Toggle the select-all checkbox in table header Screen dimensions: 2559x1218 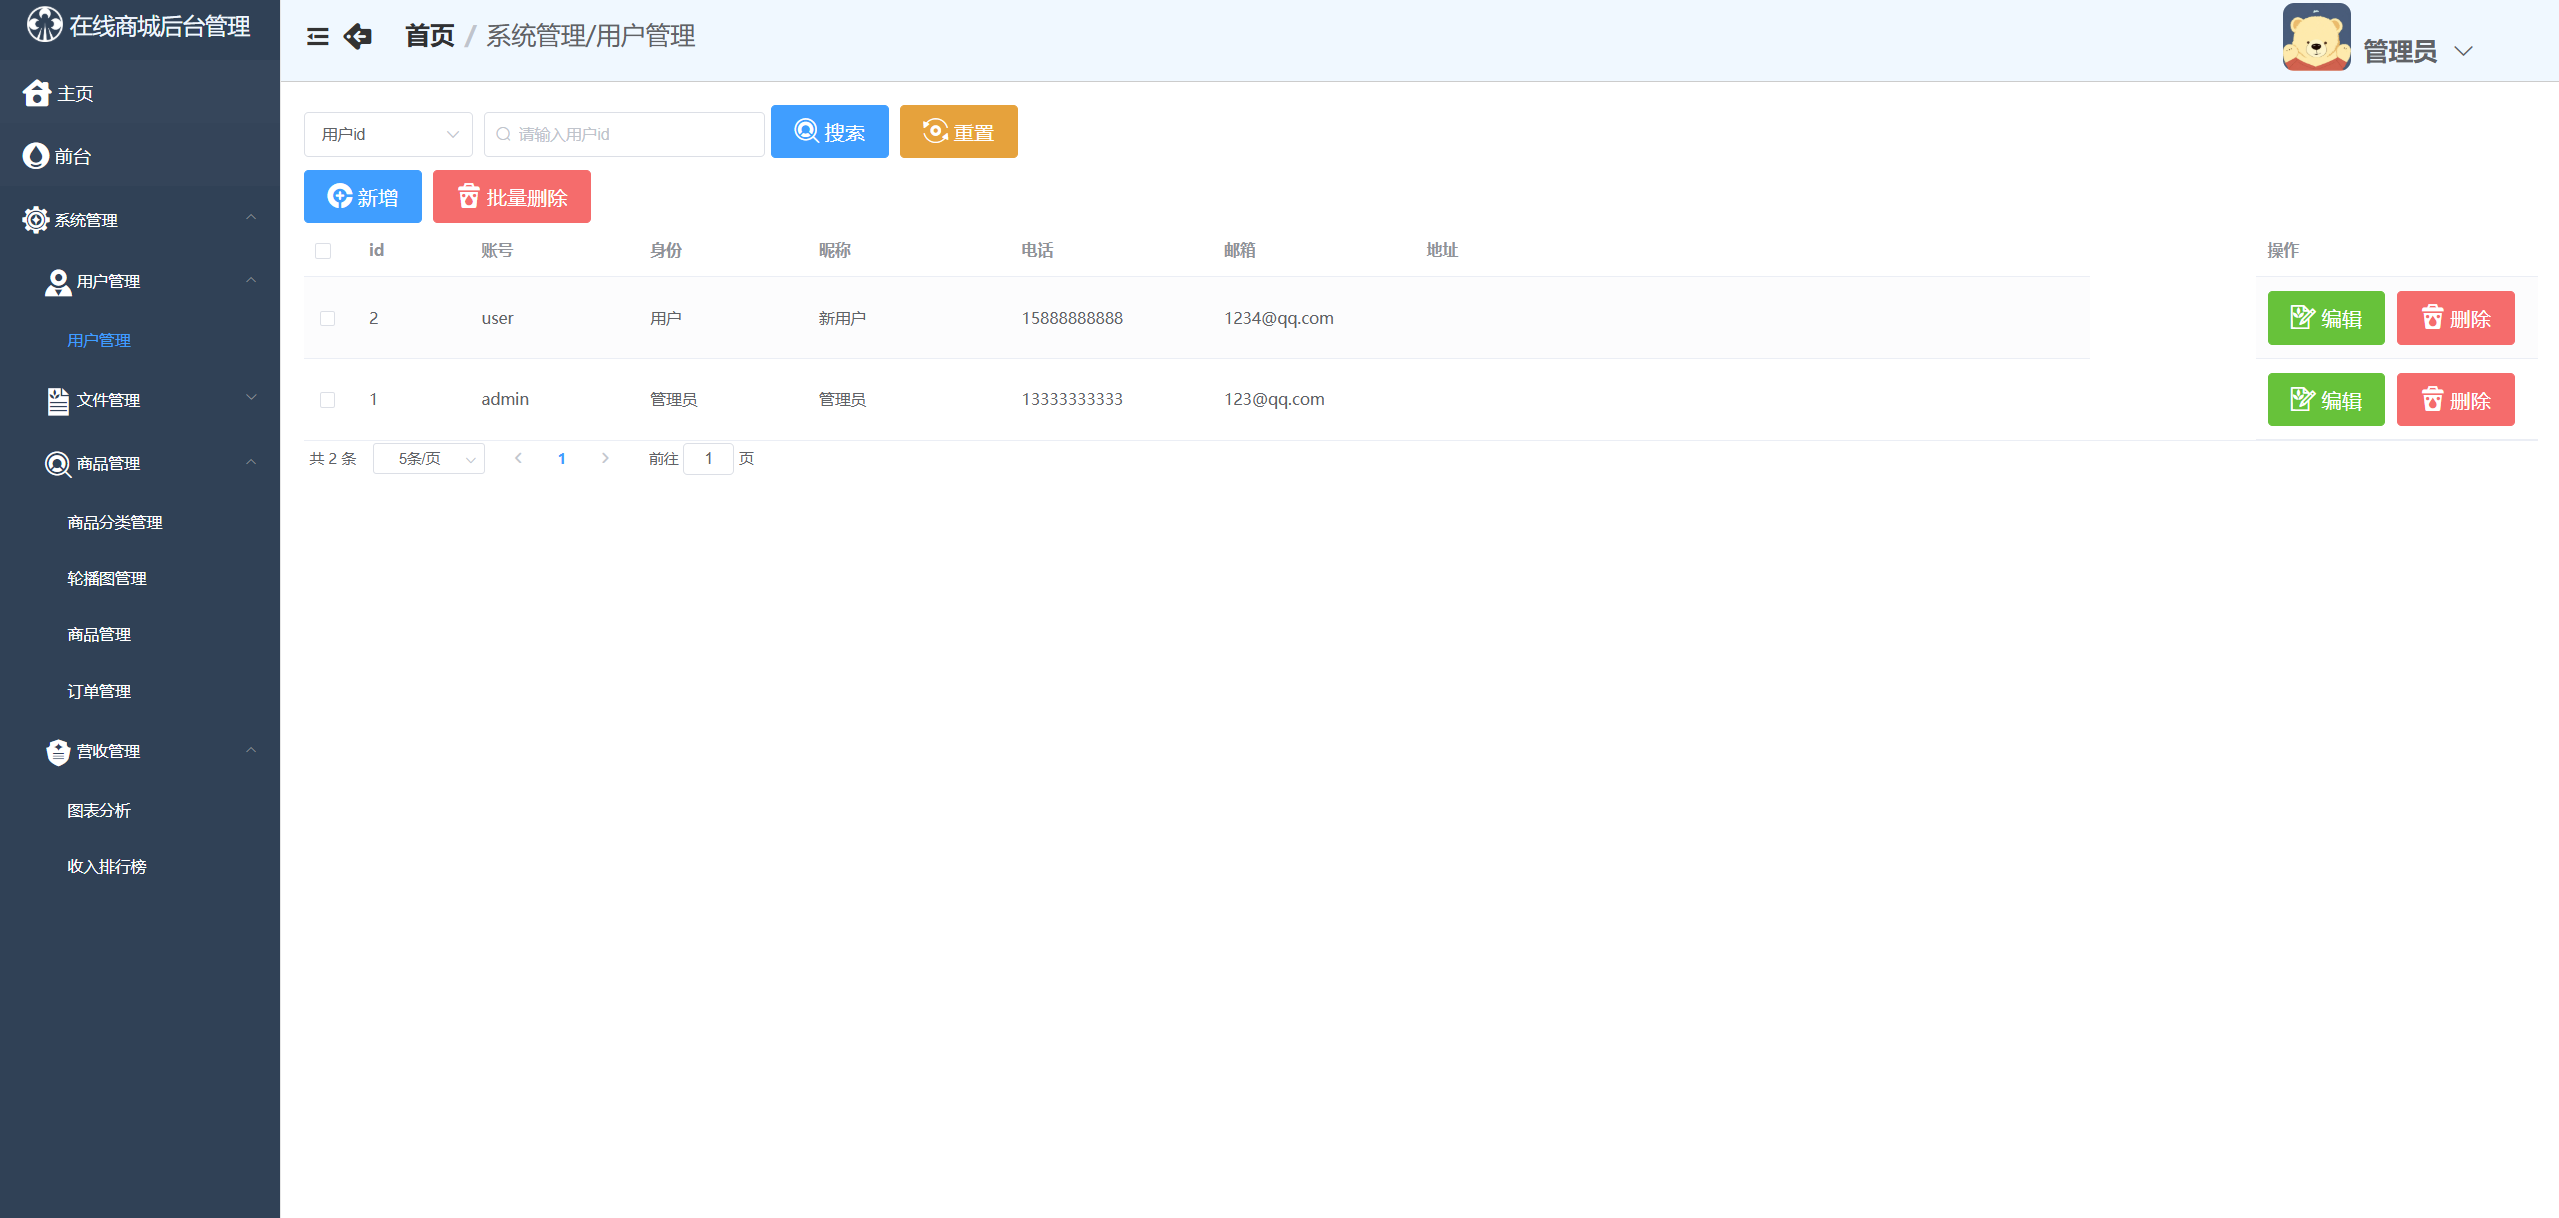(x=323, y=251)
